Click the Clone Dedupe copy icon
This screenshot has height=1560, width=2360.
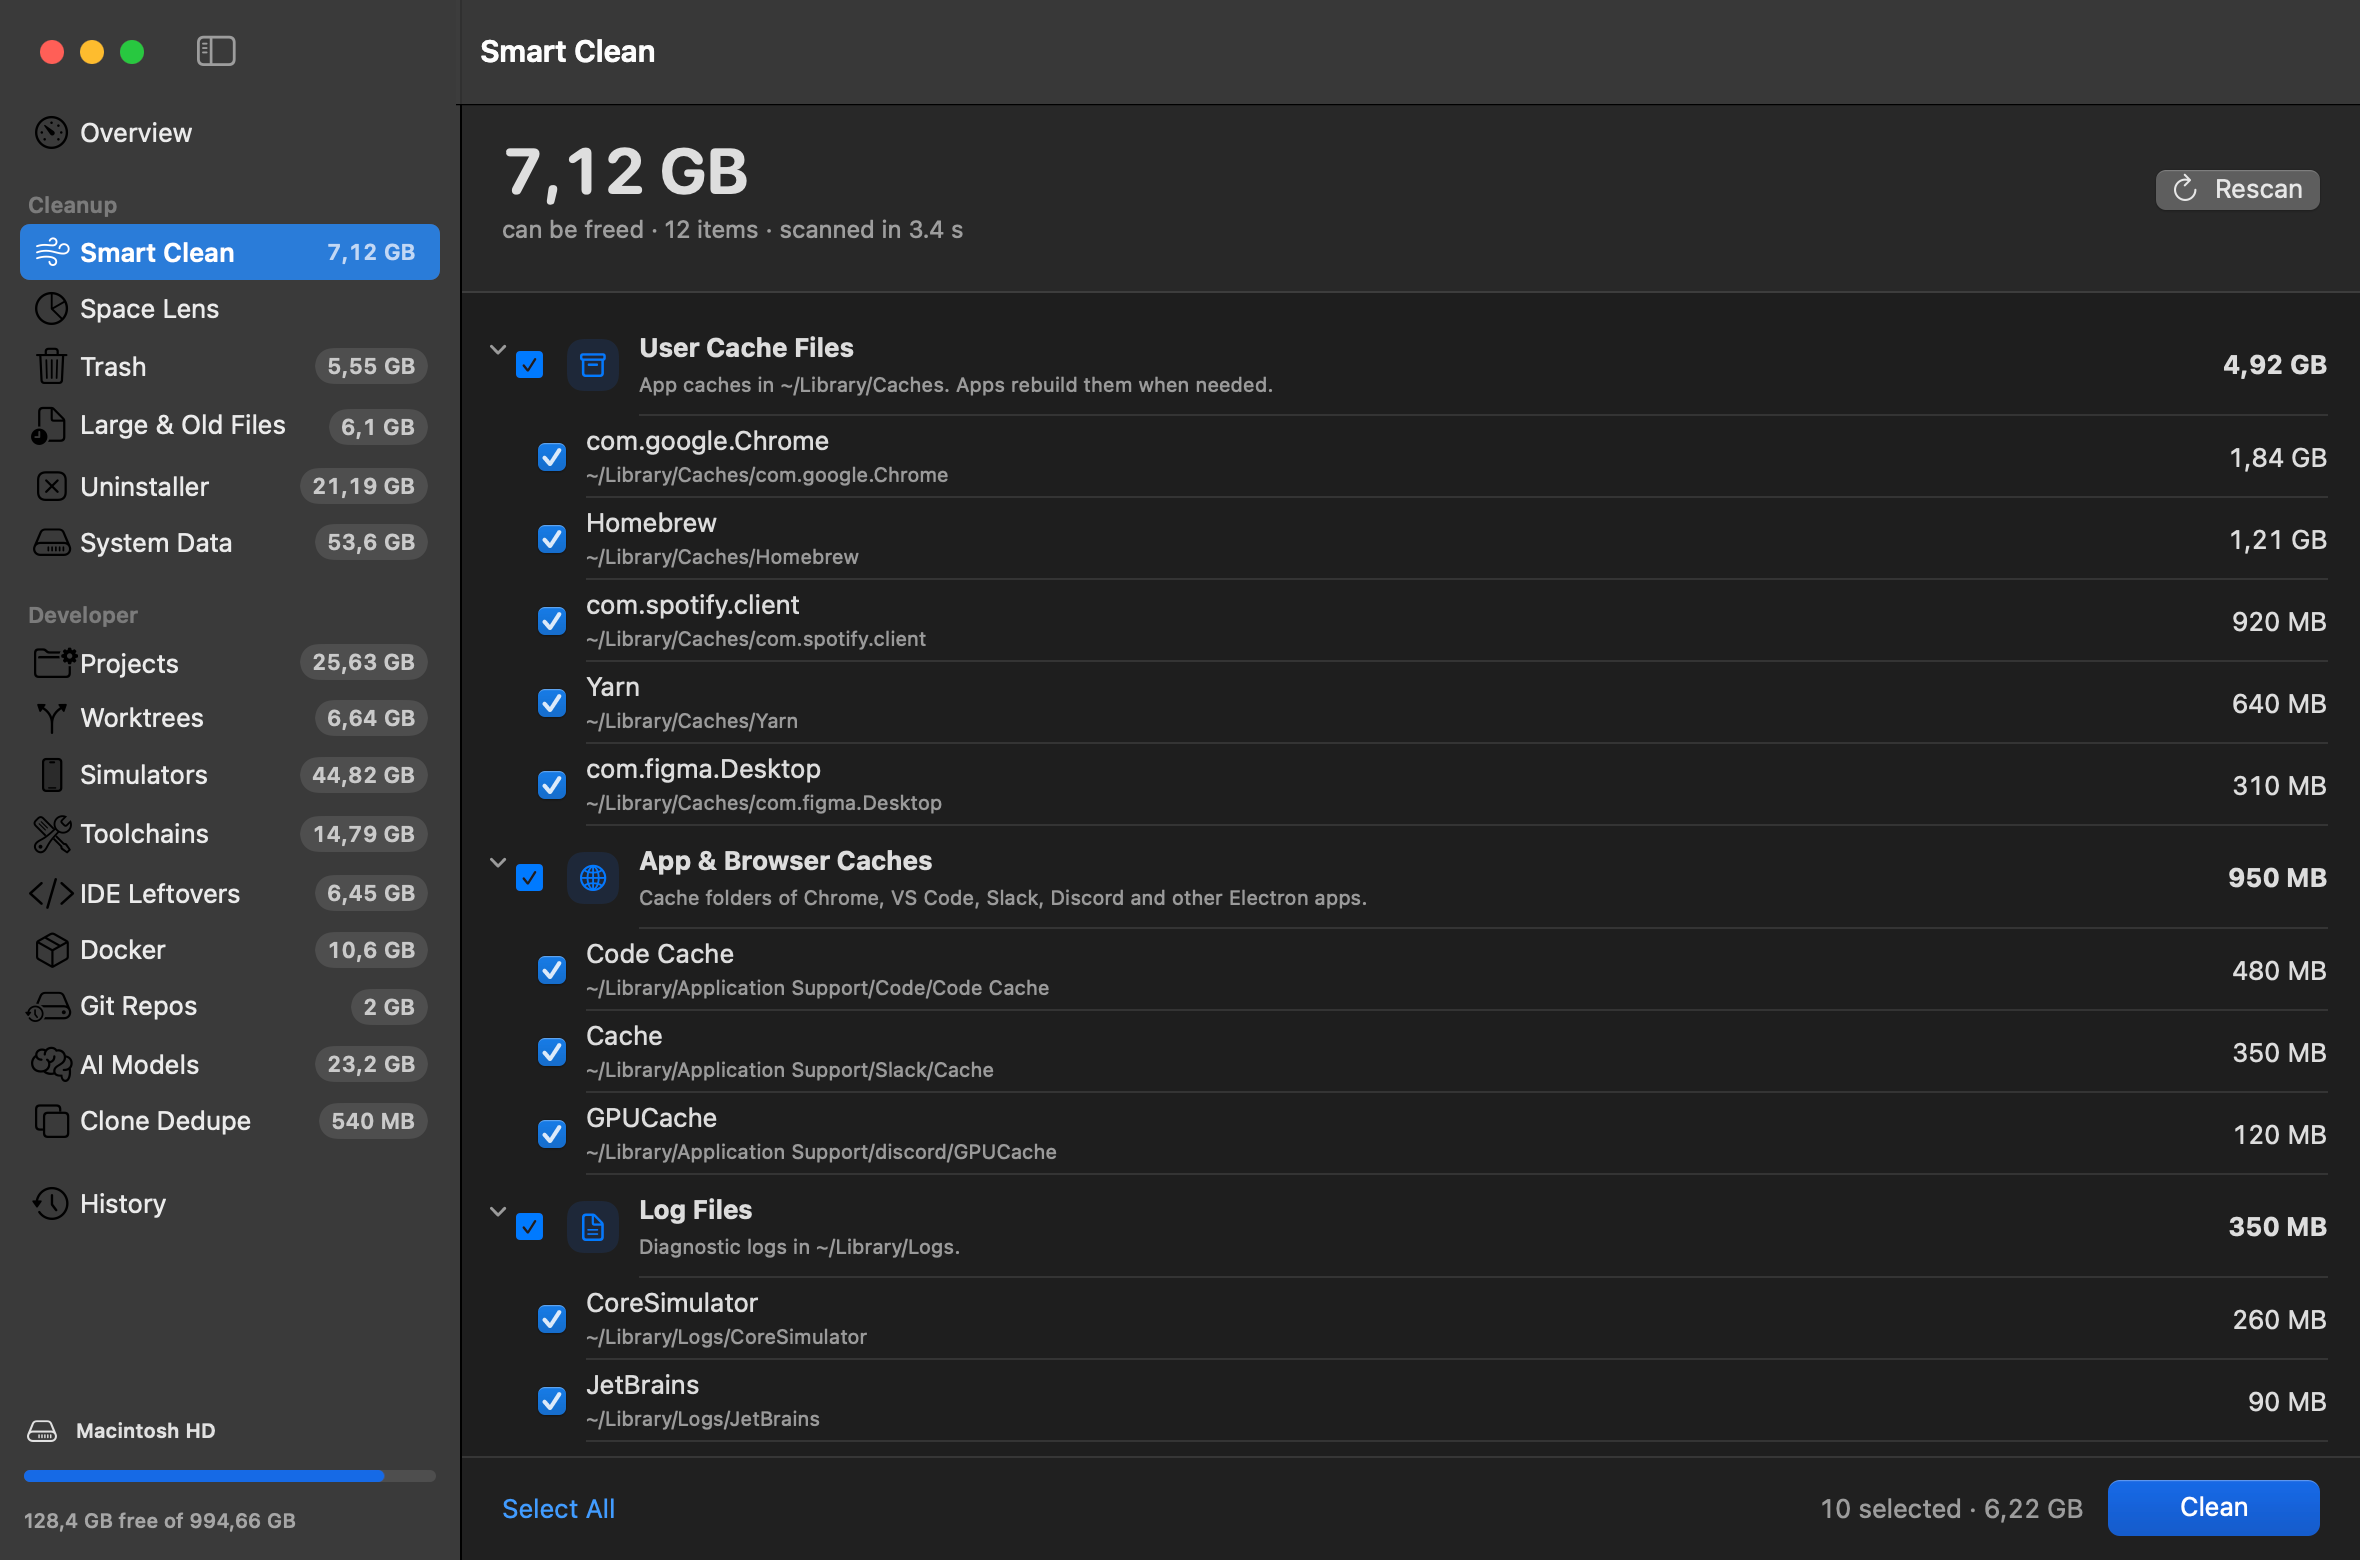[51, 1121]
